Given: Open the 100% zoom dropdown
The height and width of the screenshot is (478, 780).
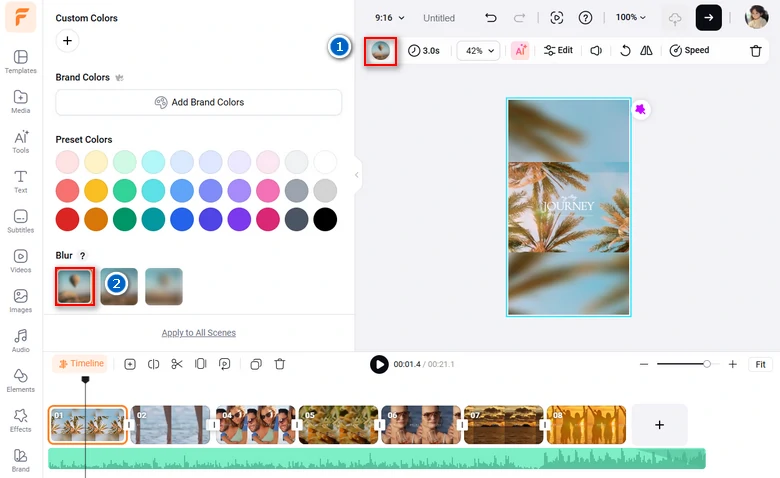Looking at the screenshot, I should (630, 18).
